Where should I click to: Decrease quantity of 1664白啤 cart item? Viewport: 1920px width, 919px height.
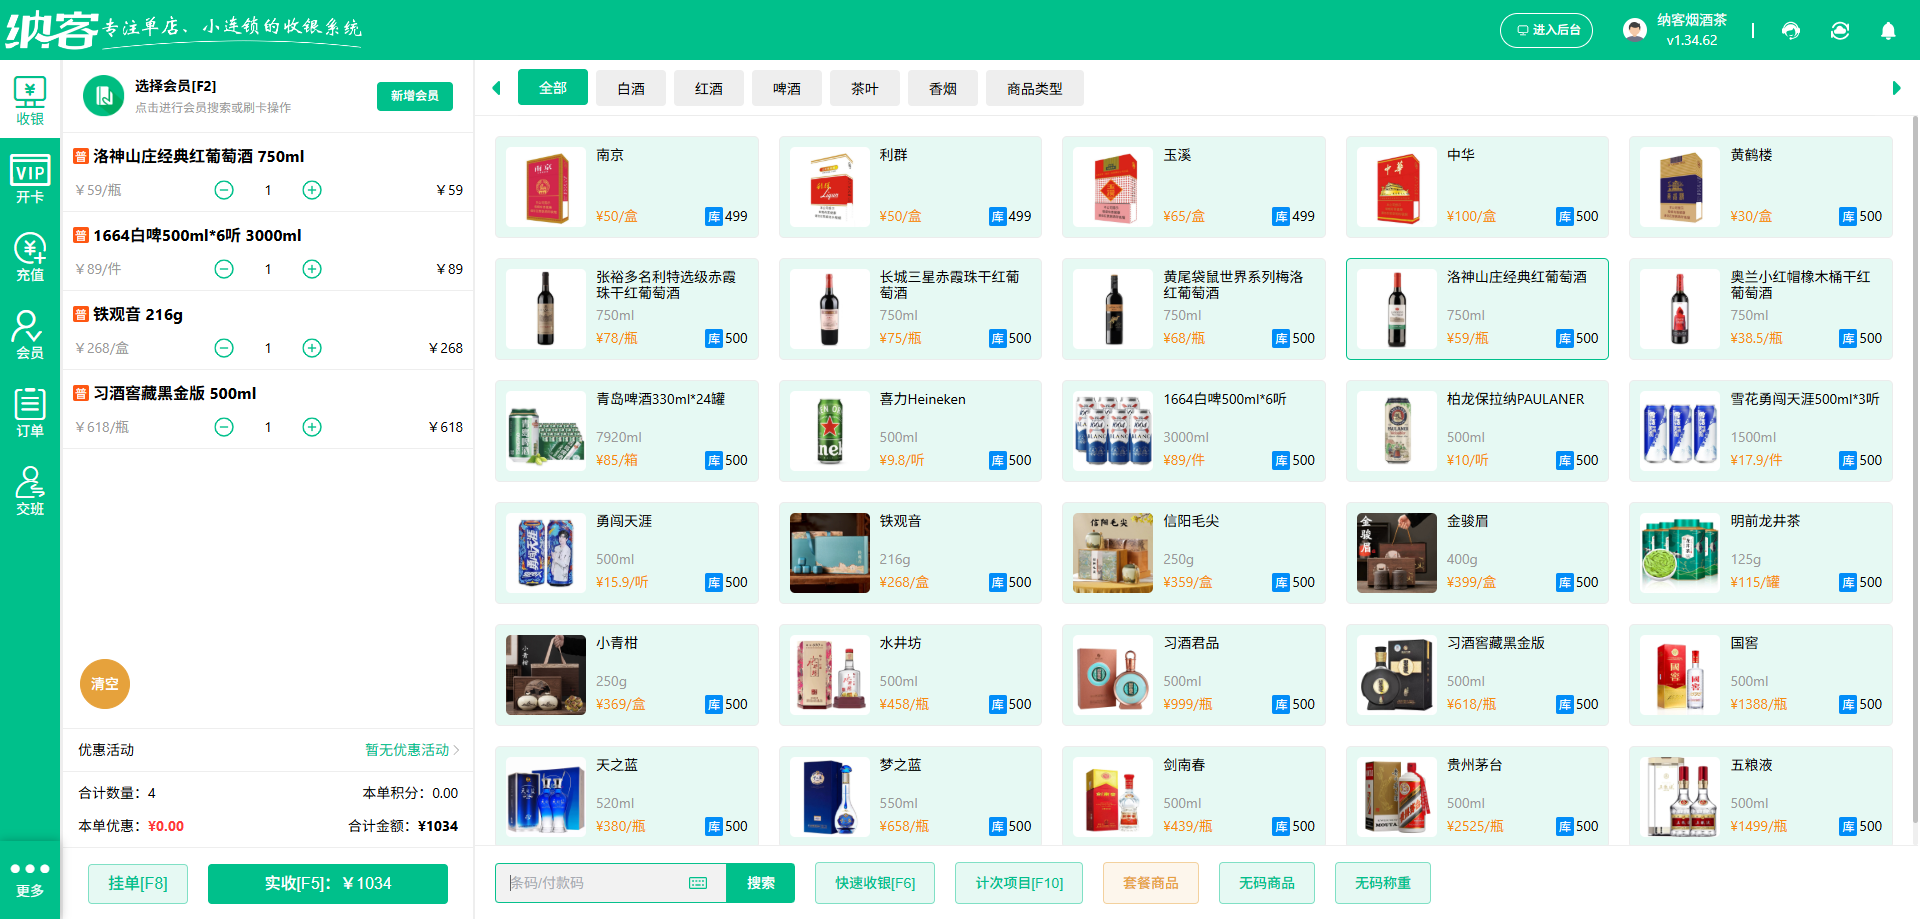(x=224, y=269)
